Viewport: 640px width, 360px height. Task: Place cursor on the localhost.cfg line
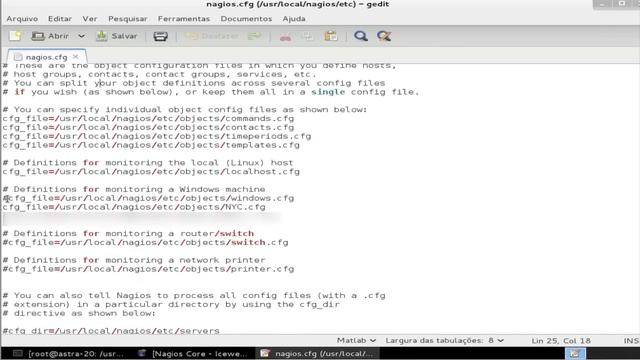coord(151,172)
